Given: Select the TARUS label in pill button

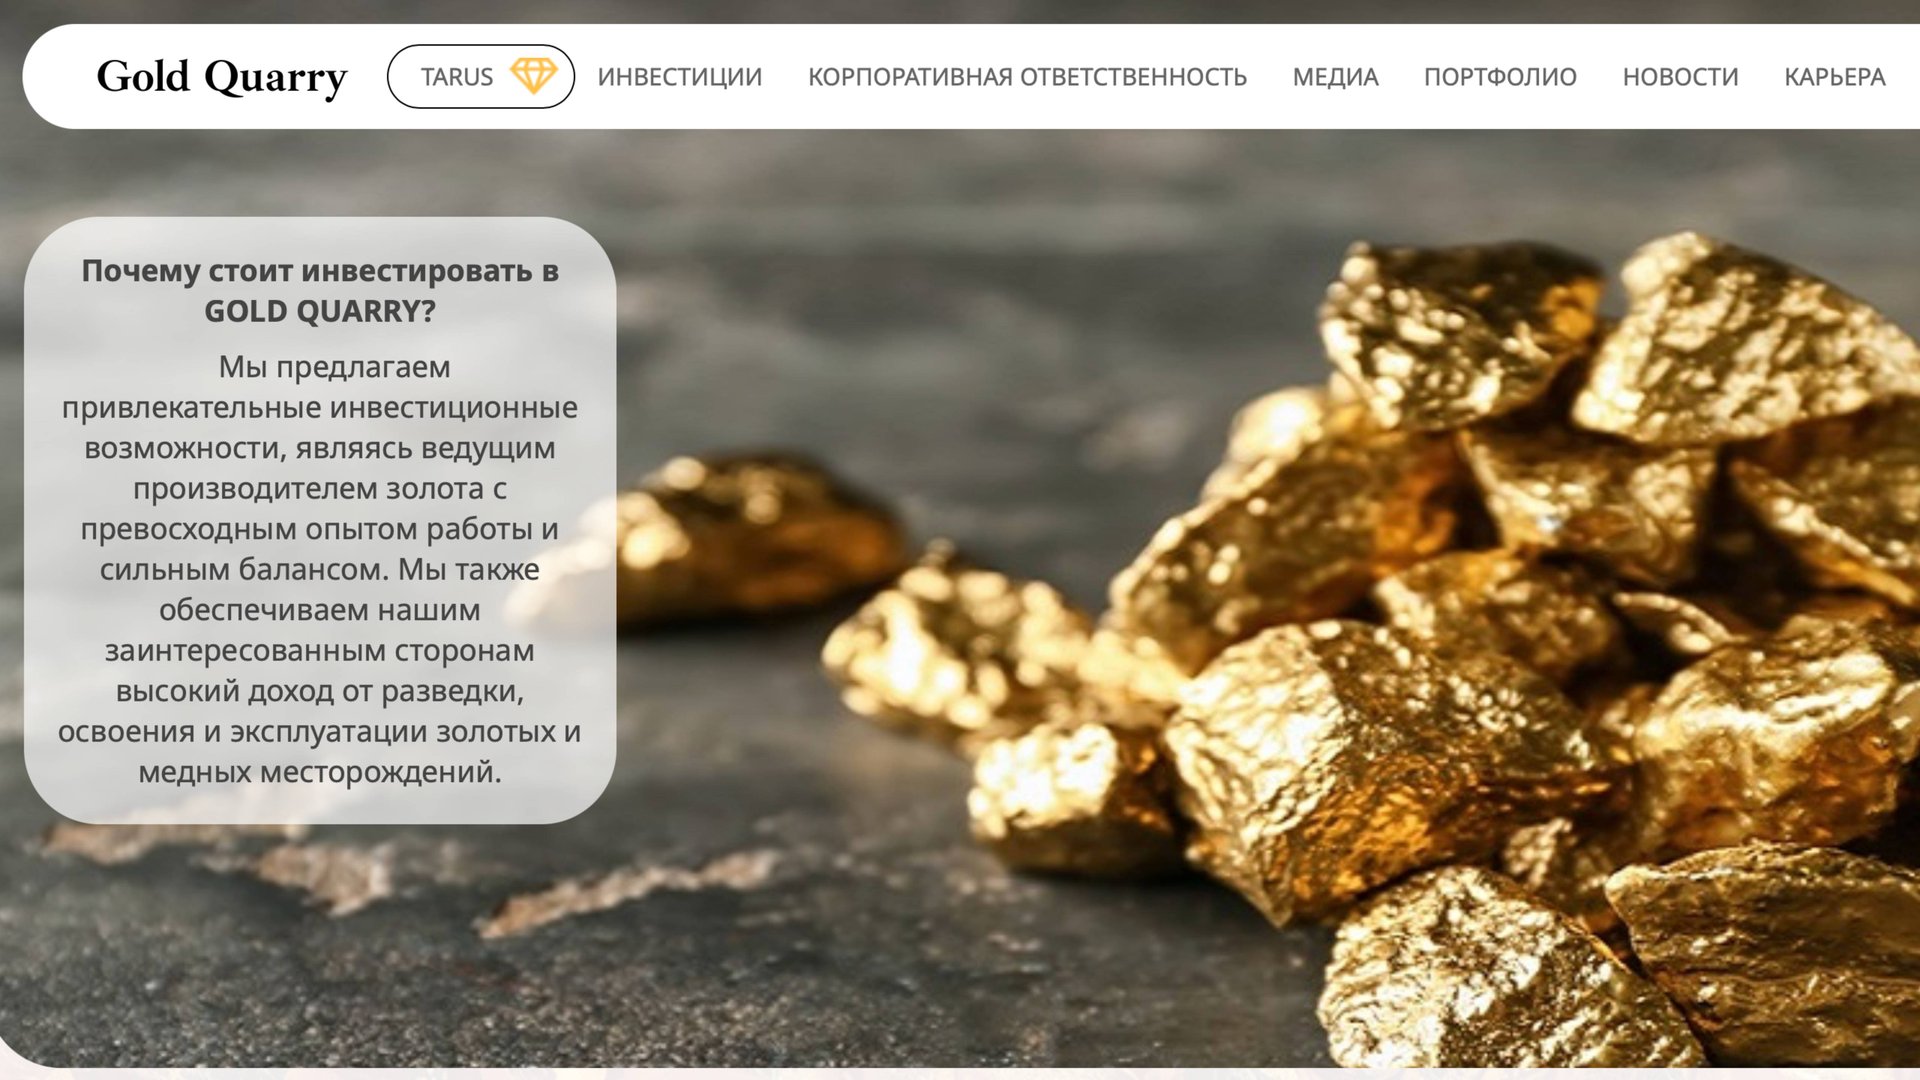Looking at the screenshot, I should tap(457, 77).
